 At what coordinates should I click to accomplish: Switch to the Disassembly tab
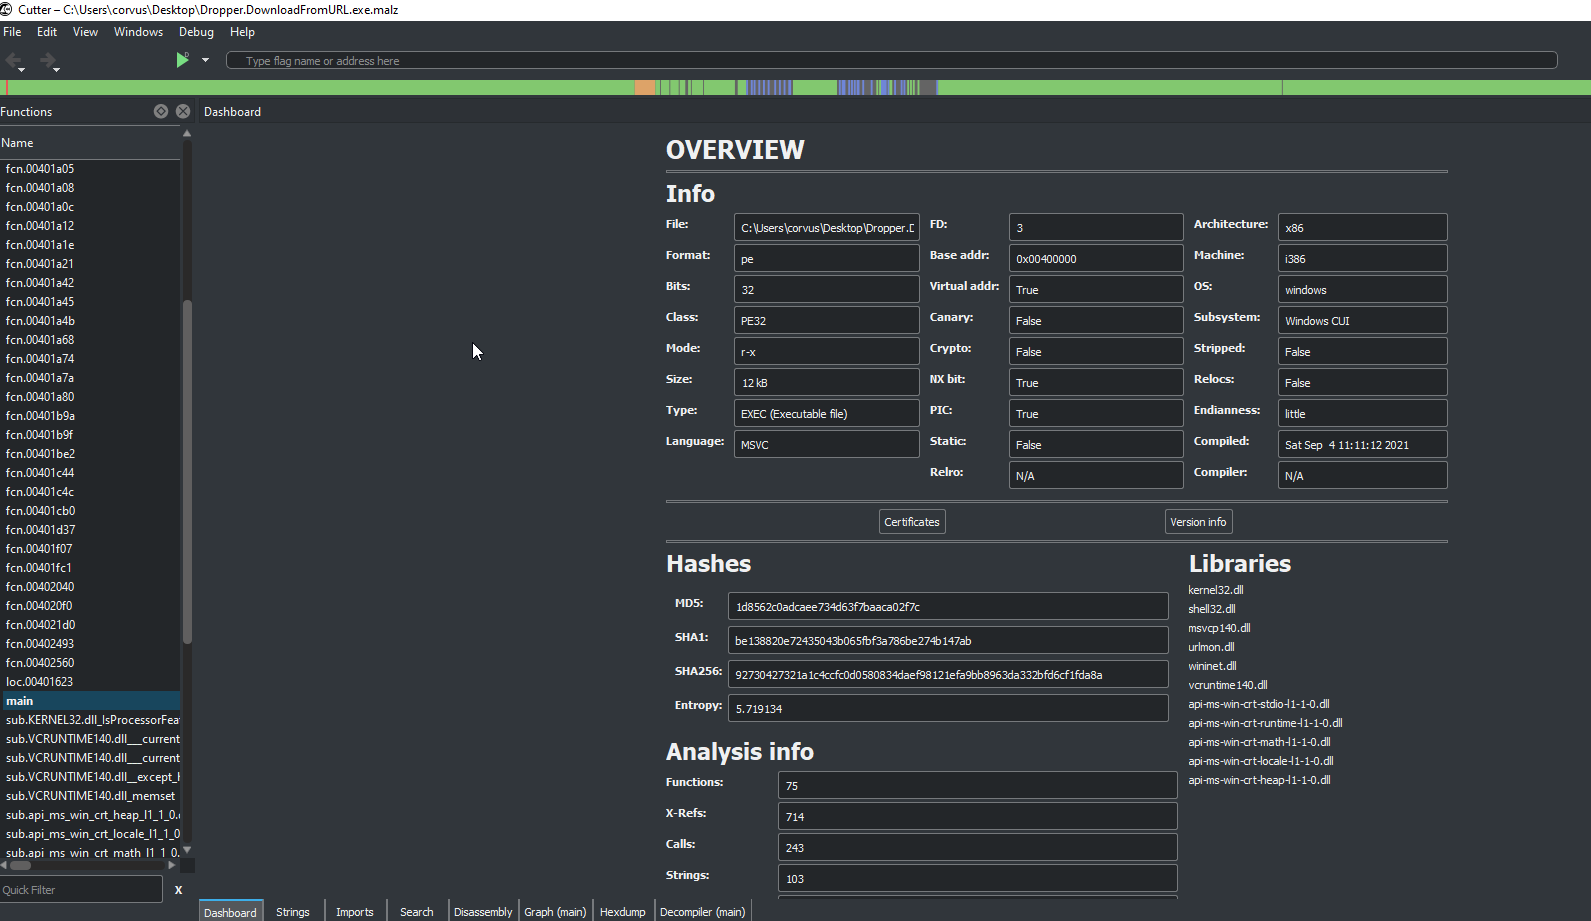click(x=483, y=912)
